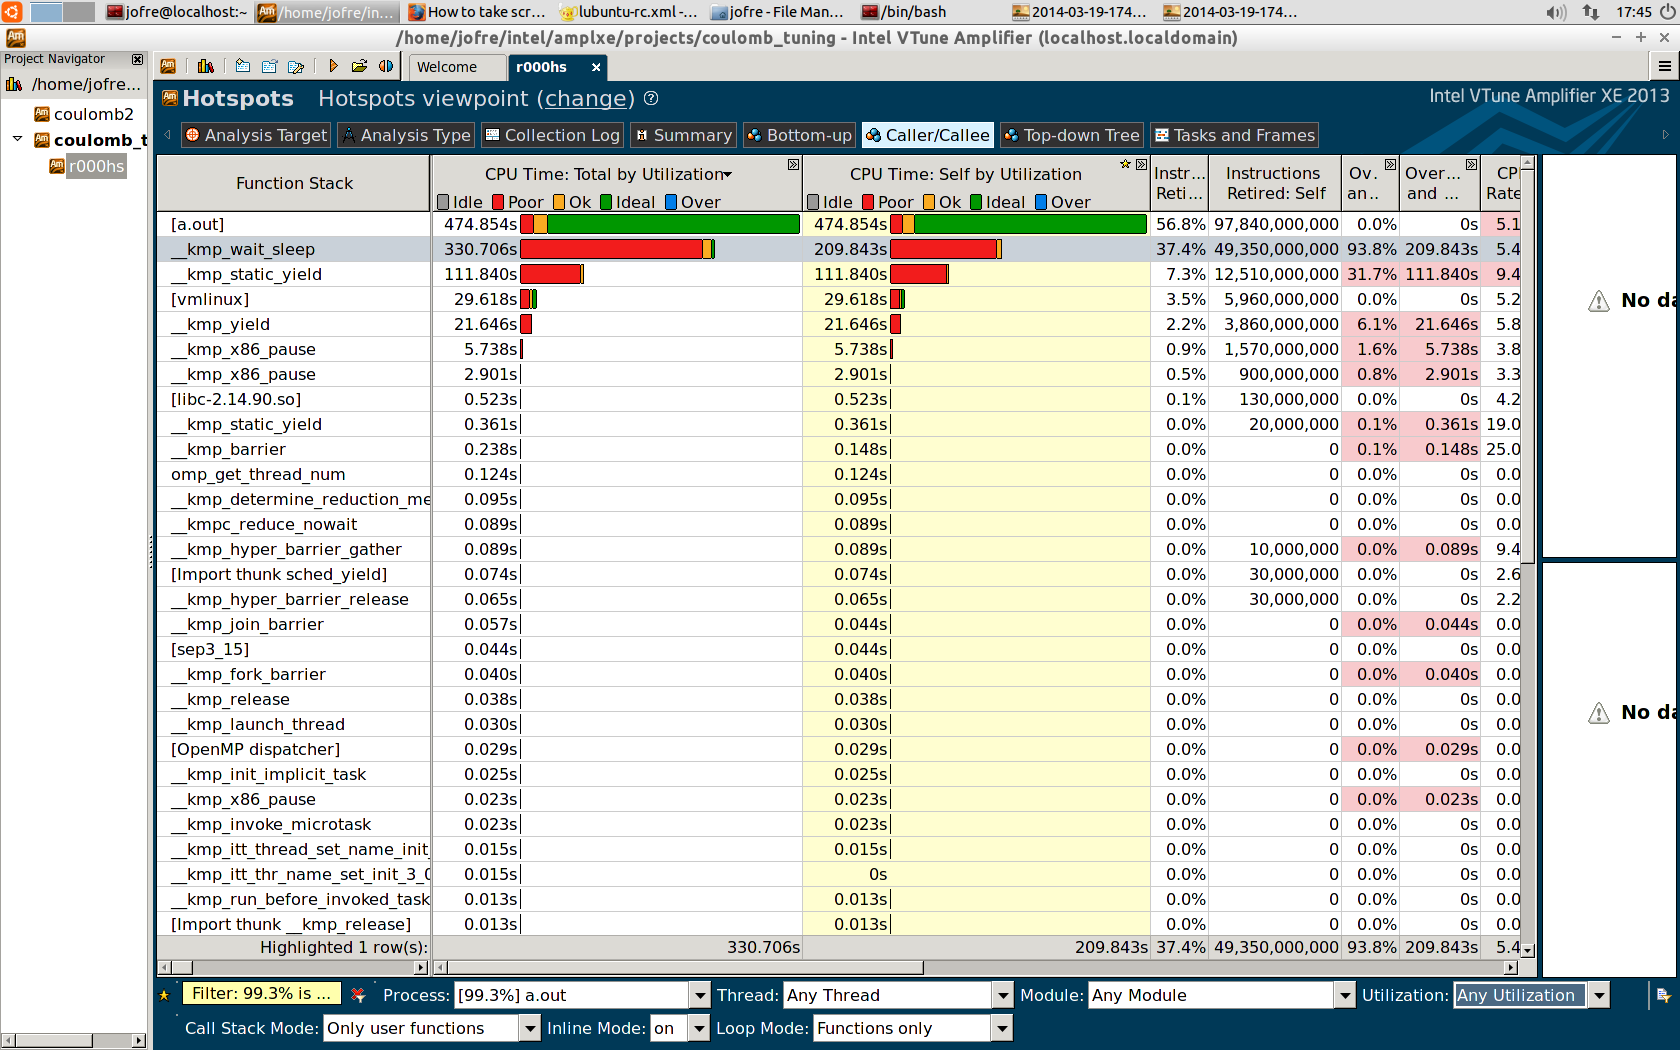This screenshot has width=1680, height=1050.
Task: Click the clear filter red X icon
Action: point(358,995)
